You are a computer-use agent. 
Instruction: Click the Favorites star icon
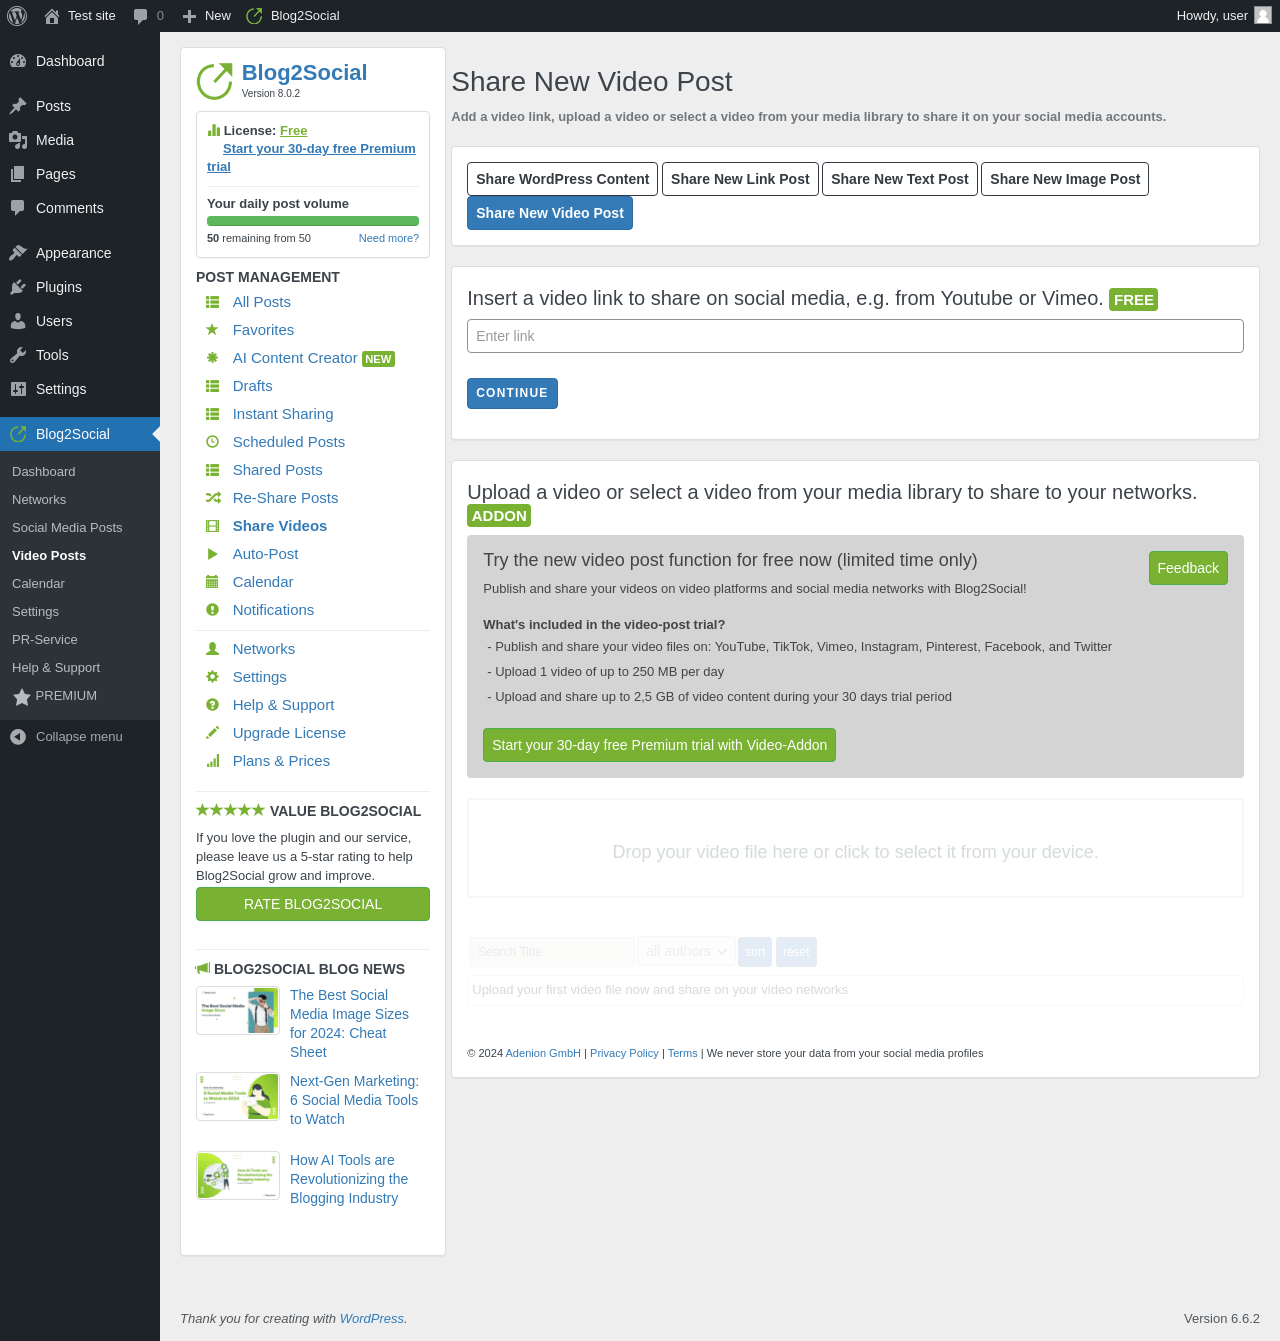pos(212,330)
